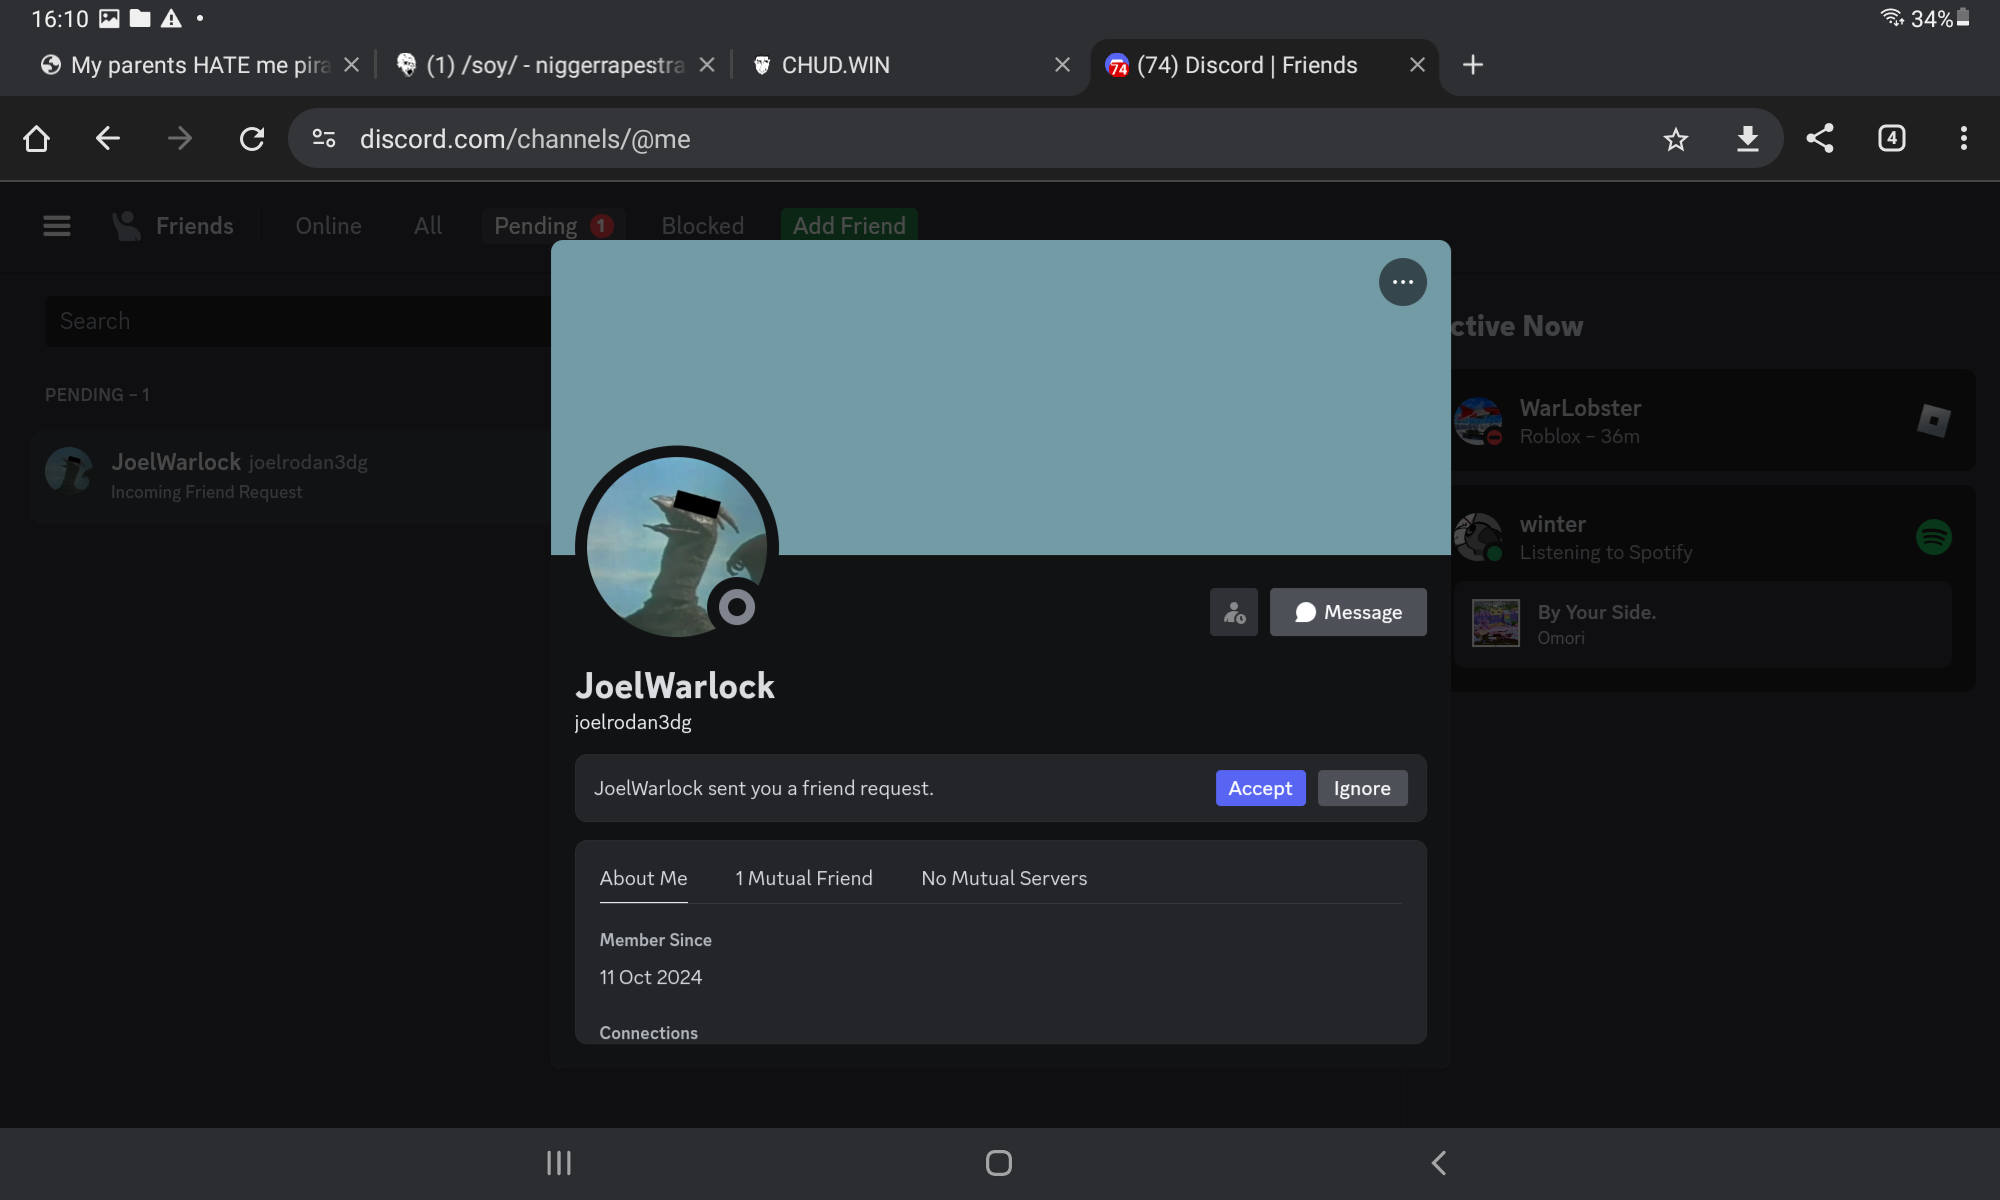Viewport: 2000px width, 1200px height.
Task: Share the page via share icon
Action: (x=1820, y=139)
